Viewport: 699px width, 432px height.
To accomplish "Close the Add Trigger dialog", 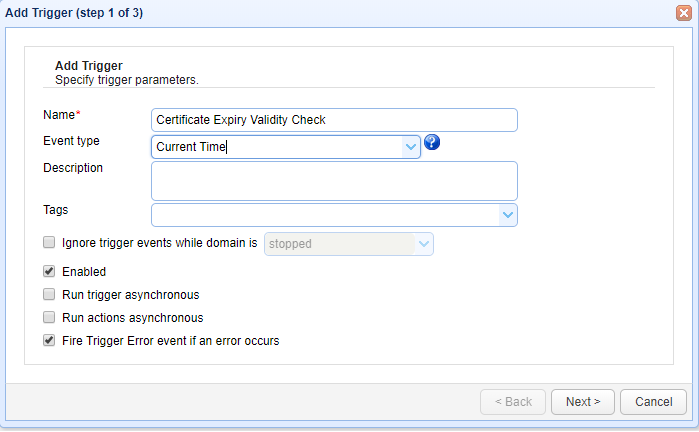I will point(684,12).
